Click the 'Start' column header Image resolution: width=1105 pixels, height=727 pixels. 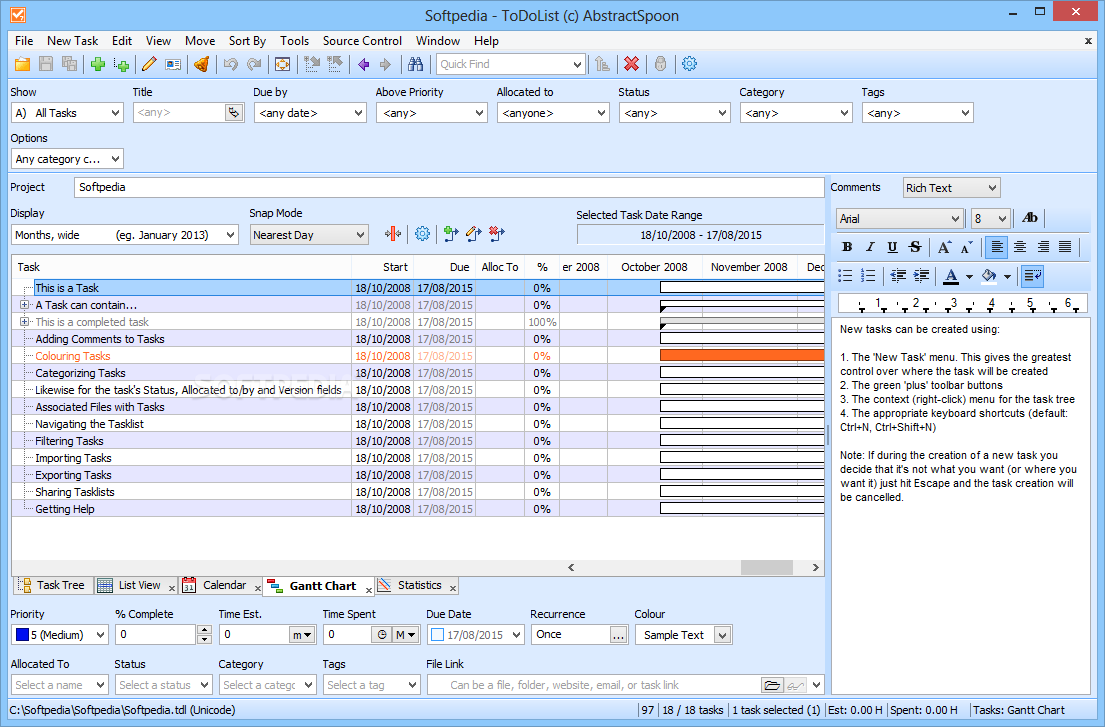pos(383,267)
